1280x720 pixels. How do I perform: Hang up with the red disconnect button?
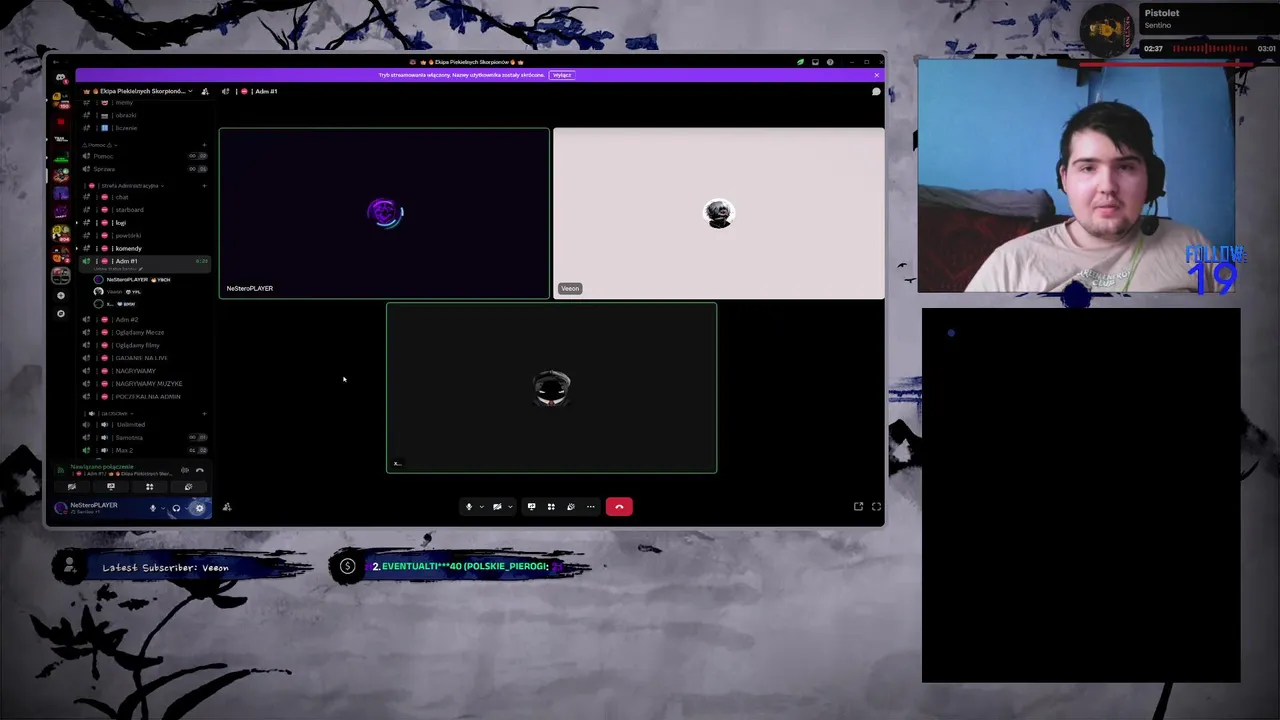(x=619, y=507)
